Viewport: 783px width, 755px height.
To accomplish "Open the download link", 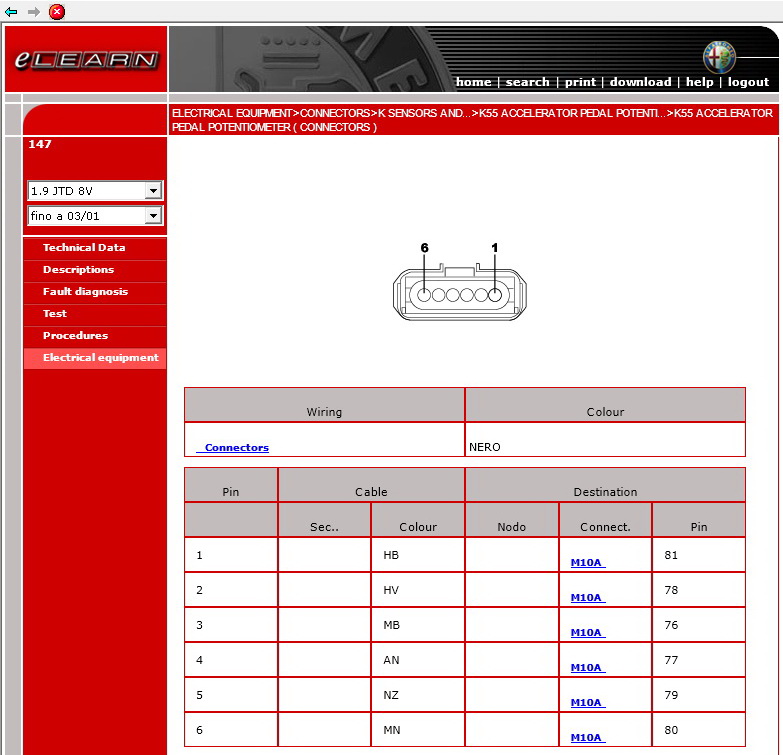I will [640, 82].
